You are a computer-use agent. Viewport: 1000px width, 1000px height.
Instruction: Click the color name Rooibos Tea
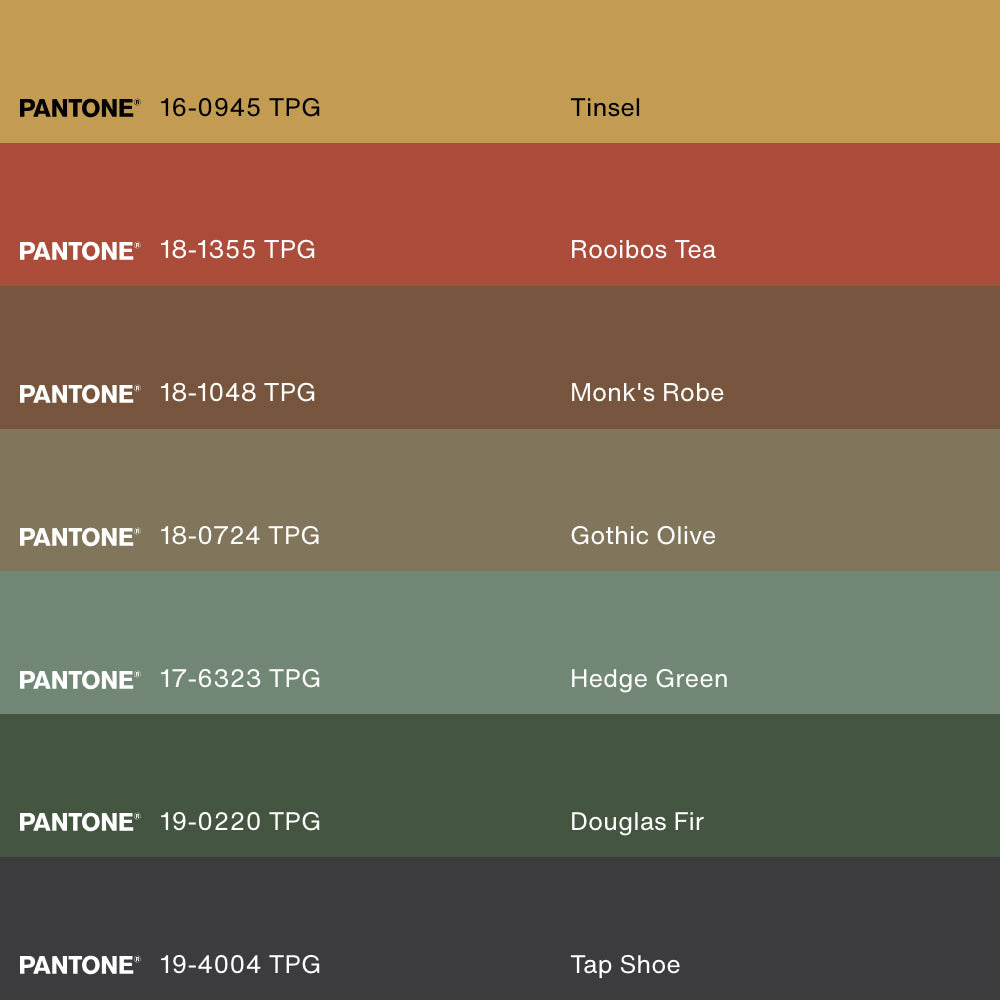tap(643, 250)
